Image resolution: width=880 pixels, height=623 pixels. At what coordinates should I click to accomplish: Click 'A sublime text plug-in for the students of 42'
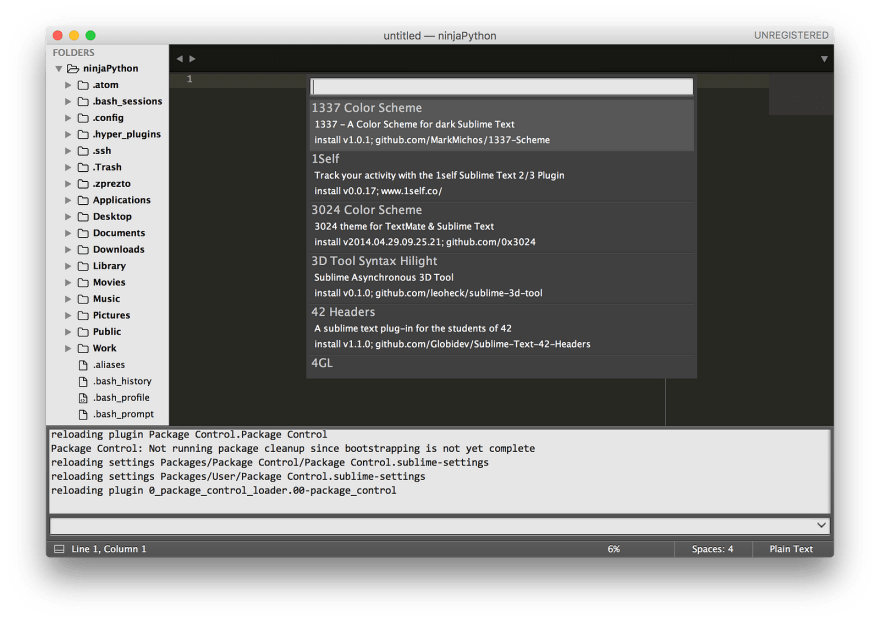tap(413, 328)
